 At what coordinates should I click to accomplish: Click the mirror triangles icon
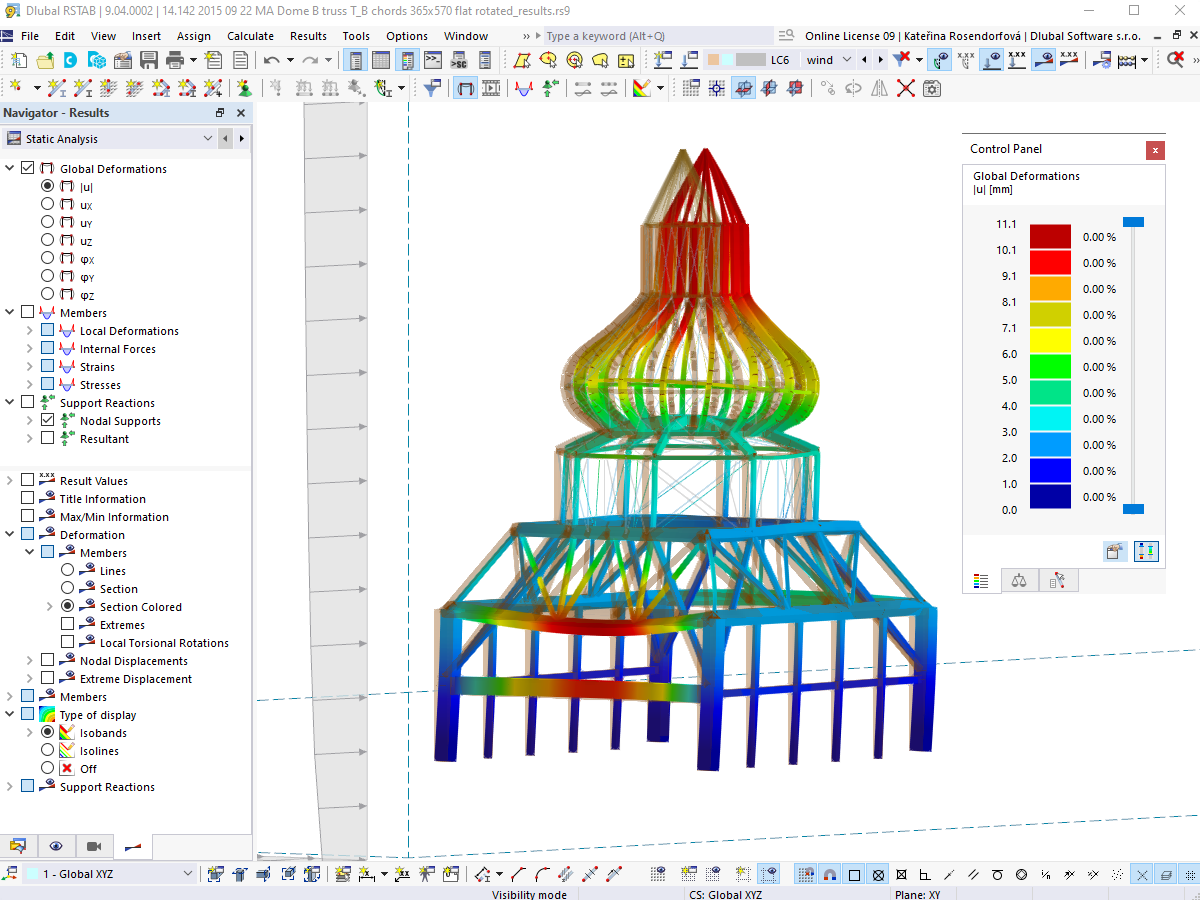point(879,88)
